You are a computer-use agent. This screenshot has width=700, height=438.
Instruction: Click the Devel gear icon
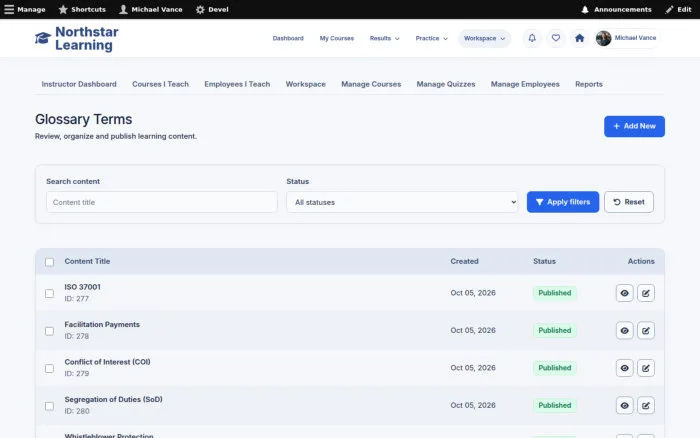tap(200, 9)
